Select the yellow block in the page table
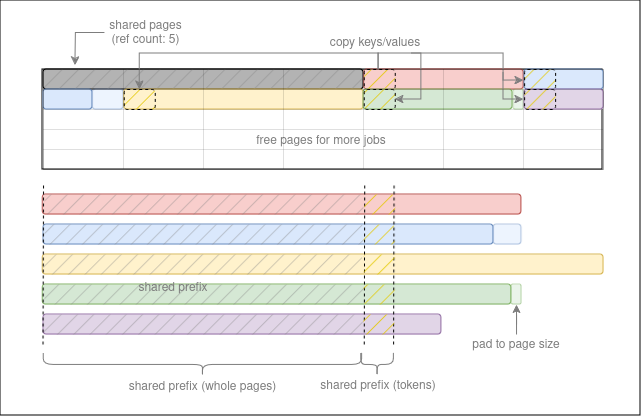 [x=258, y=99]
